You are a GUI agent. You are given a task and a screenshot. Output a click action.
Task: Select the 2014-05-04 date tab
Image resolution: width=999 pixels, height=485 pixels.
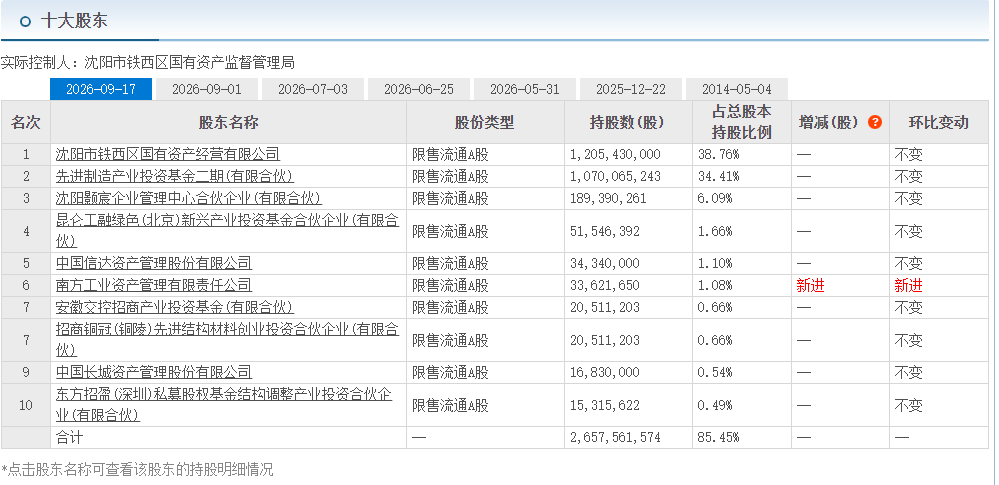click(737, 89)
